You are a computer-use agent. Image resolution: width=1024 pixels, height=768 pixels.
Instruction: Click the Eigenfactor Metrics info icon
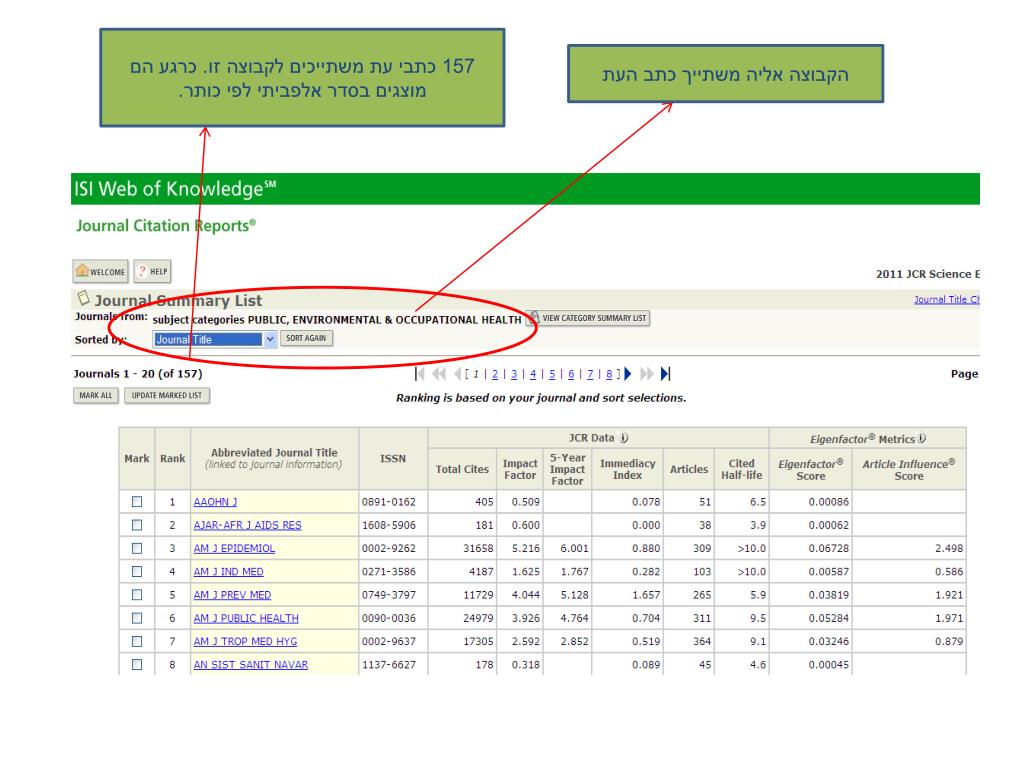coord(921,438)
